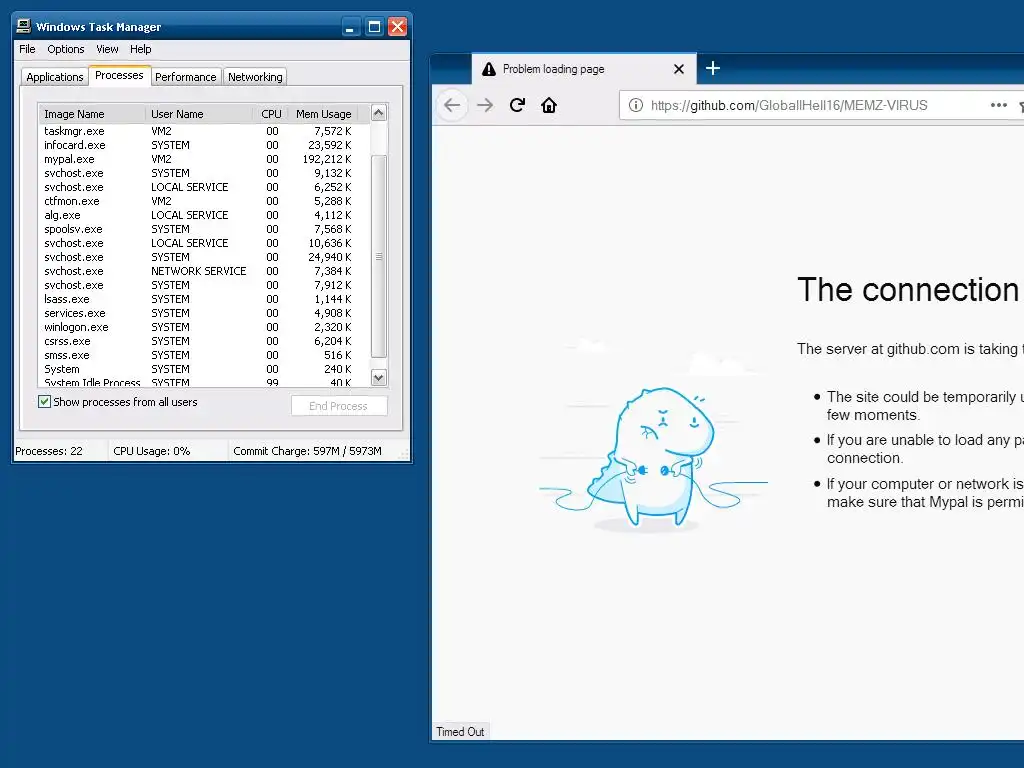Click the browser Forward arrow button
Viewport: 1024px width, 768px height.
click(x=485, y=105)
